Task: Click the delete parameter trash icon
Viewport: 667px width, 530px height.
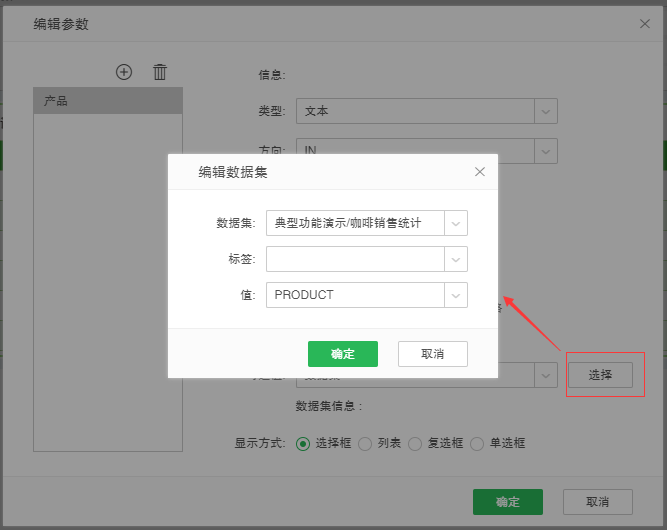Action: click(x=160, y=72)
